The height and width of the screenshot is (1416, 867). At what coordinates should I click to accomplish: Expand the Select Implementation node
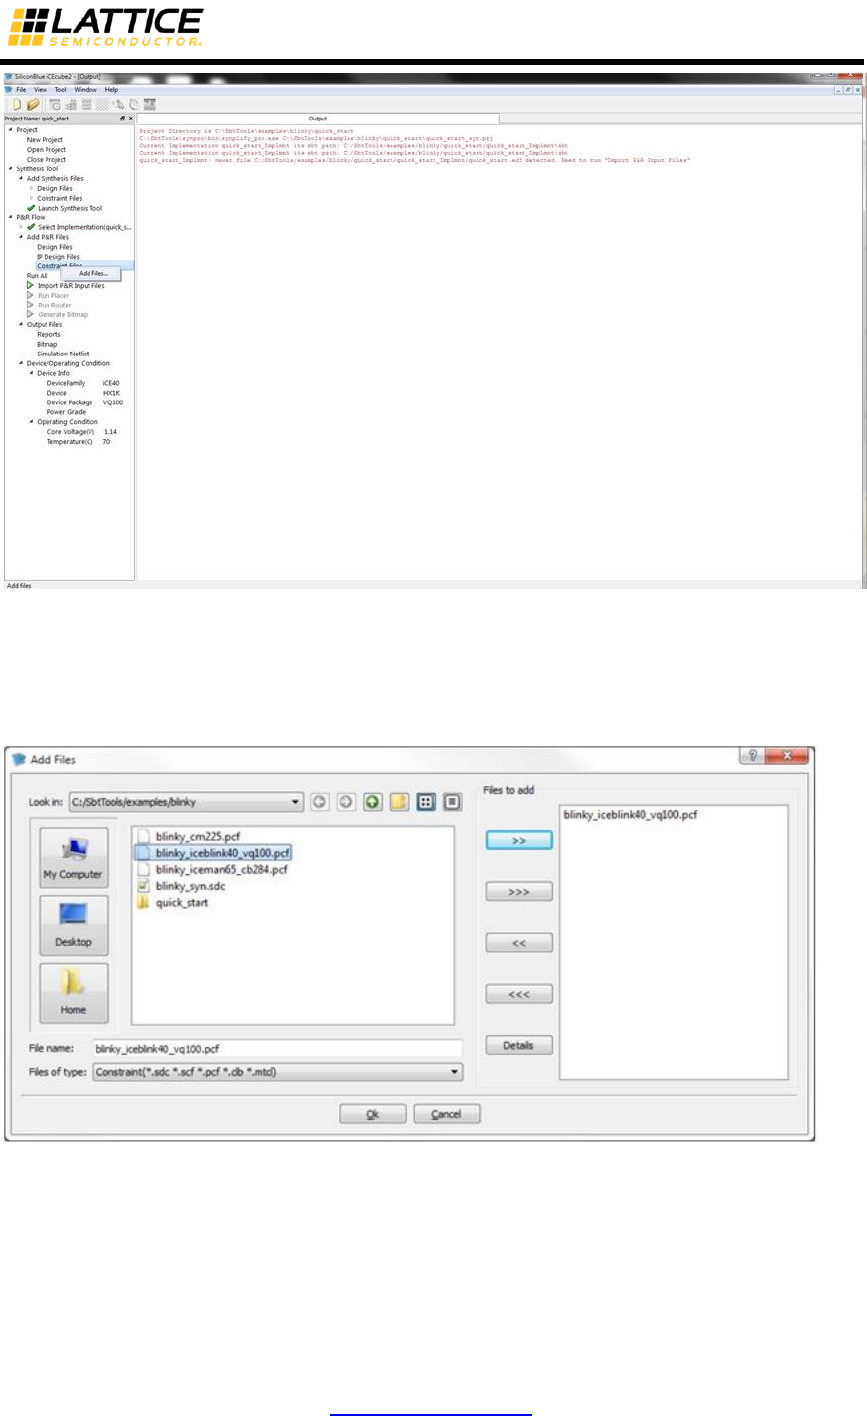pos(21,227)
